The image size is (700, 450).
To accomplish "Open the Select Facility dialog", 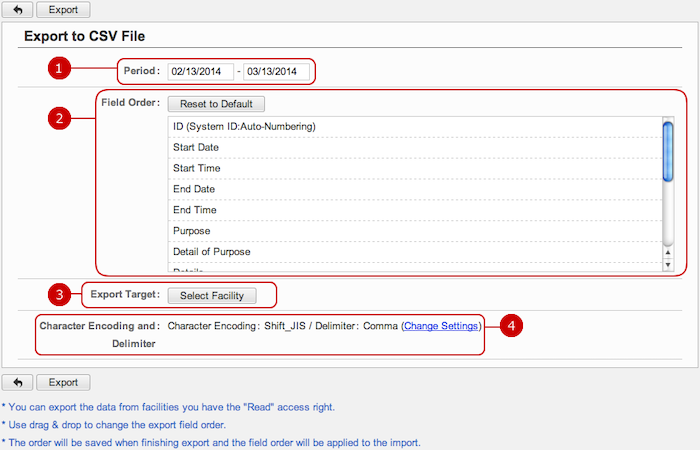I will (212, 295).
